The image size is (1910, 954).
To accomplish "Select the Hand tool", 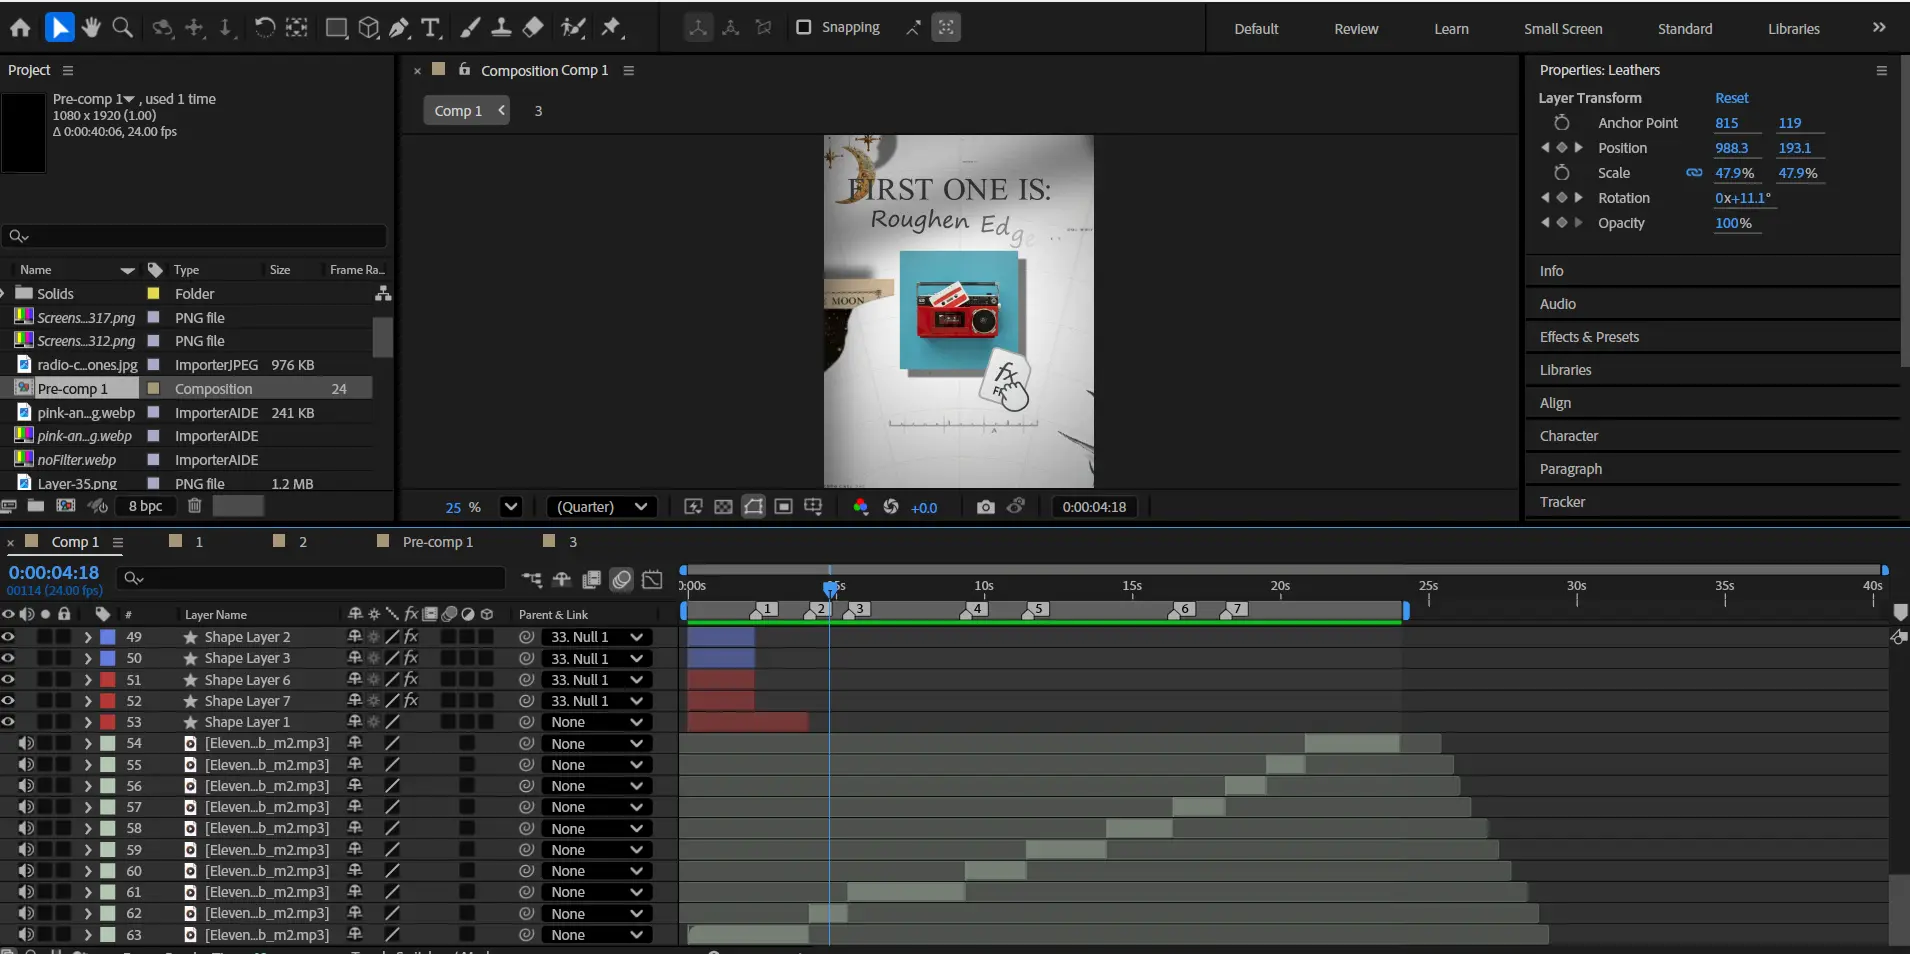I will click(91, 28).
